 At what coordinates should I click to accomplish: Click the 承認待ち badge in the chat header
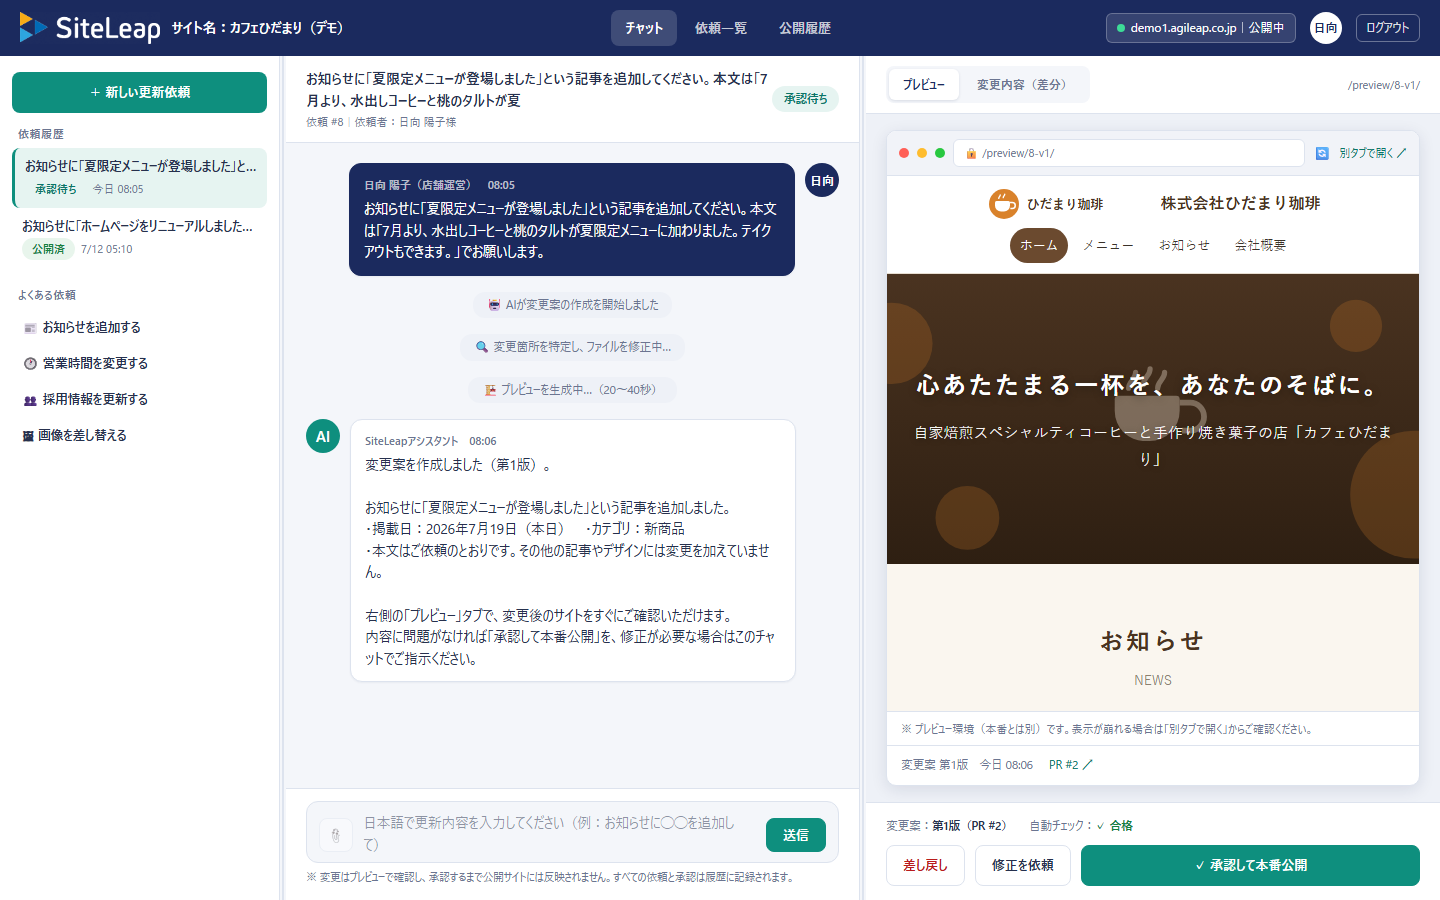tap(805, 99)
